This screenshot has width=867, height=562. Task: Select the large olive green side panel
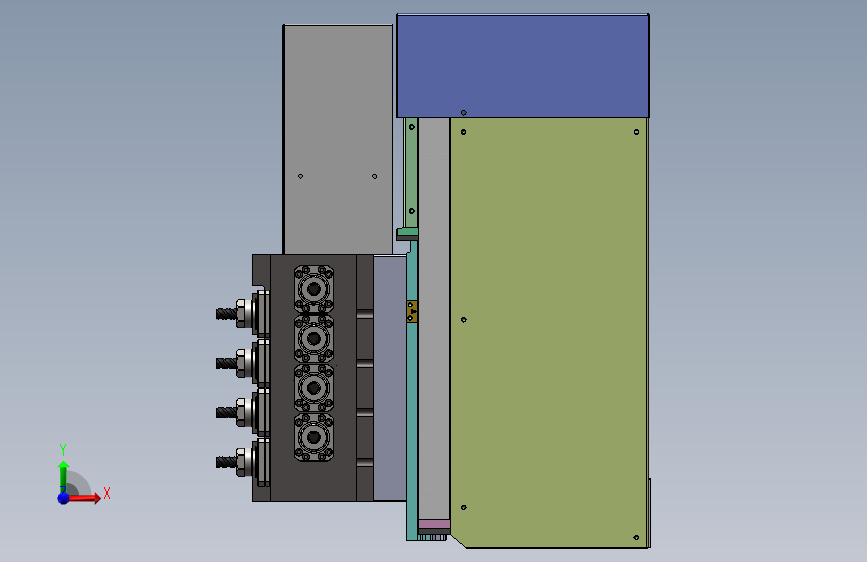click(549, 332)
